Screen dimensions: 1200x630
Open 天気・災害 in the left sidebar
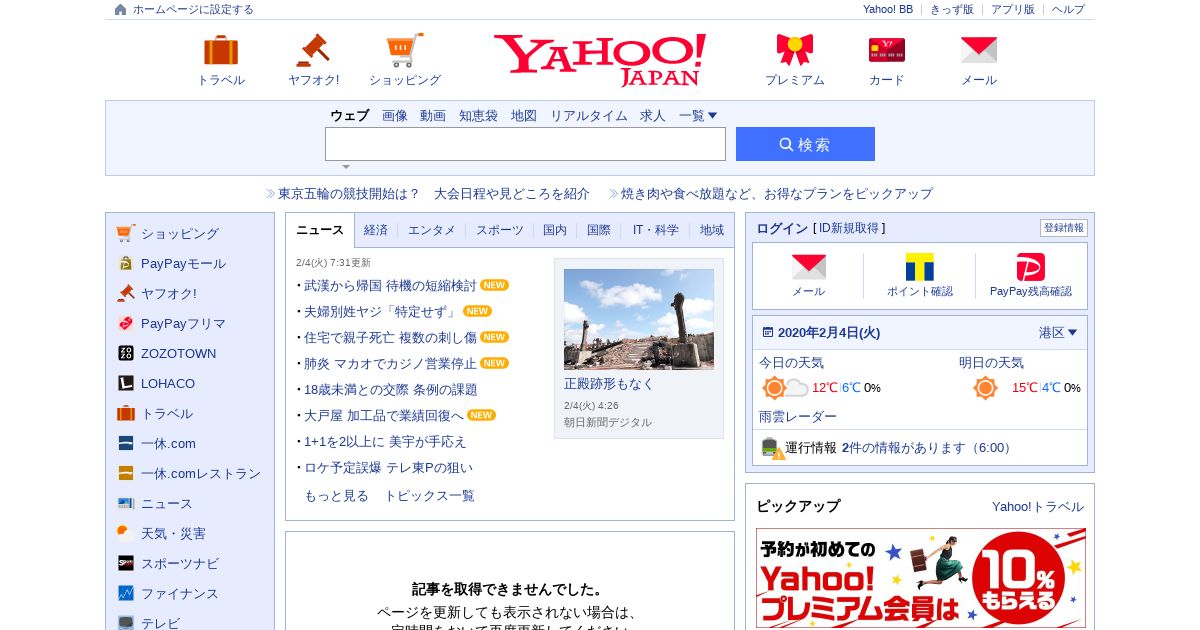point(173,533)
